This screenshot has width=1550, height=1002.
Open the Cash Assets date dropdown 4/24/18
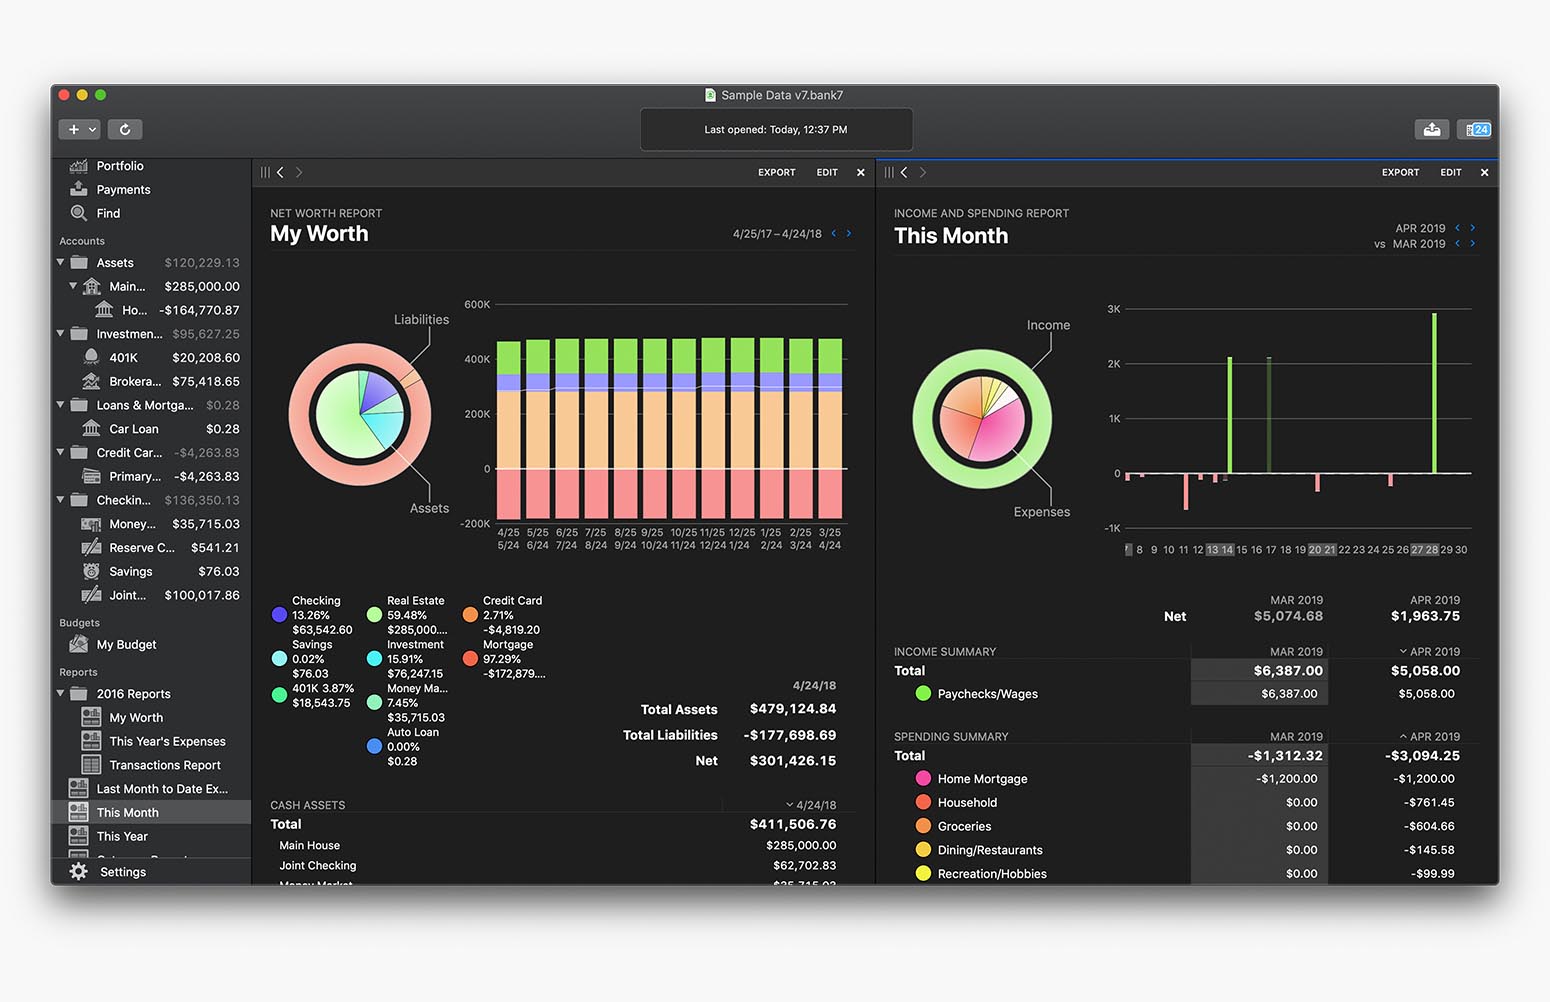[x=810, y=805]
